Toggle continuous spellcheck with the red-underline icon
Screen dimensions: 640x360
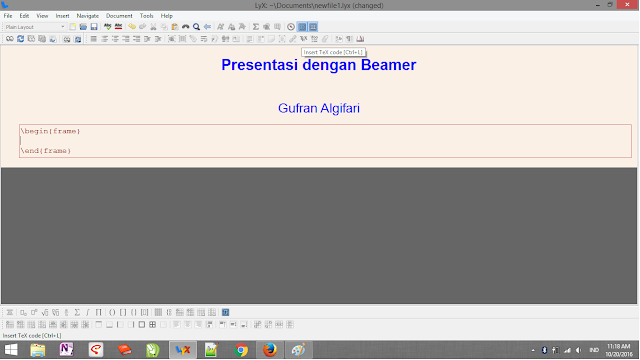pos(118,27)
